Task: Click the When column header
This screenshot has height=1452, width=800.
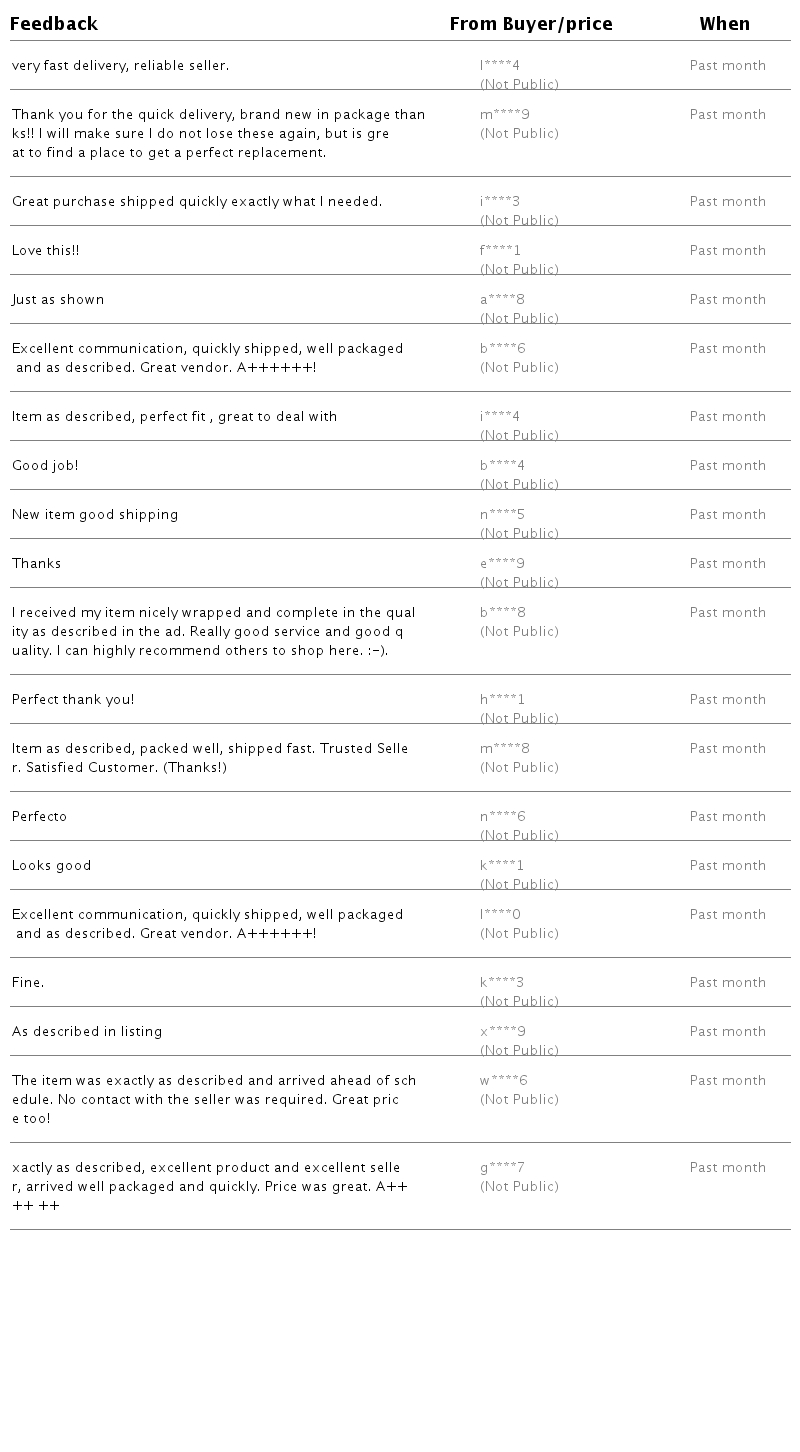Action: (725, 24)
